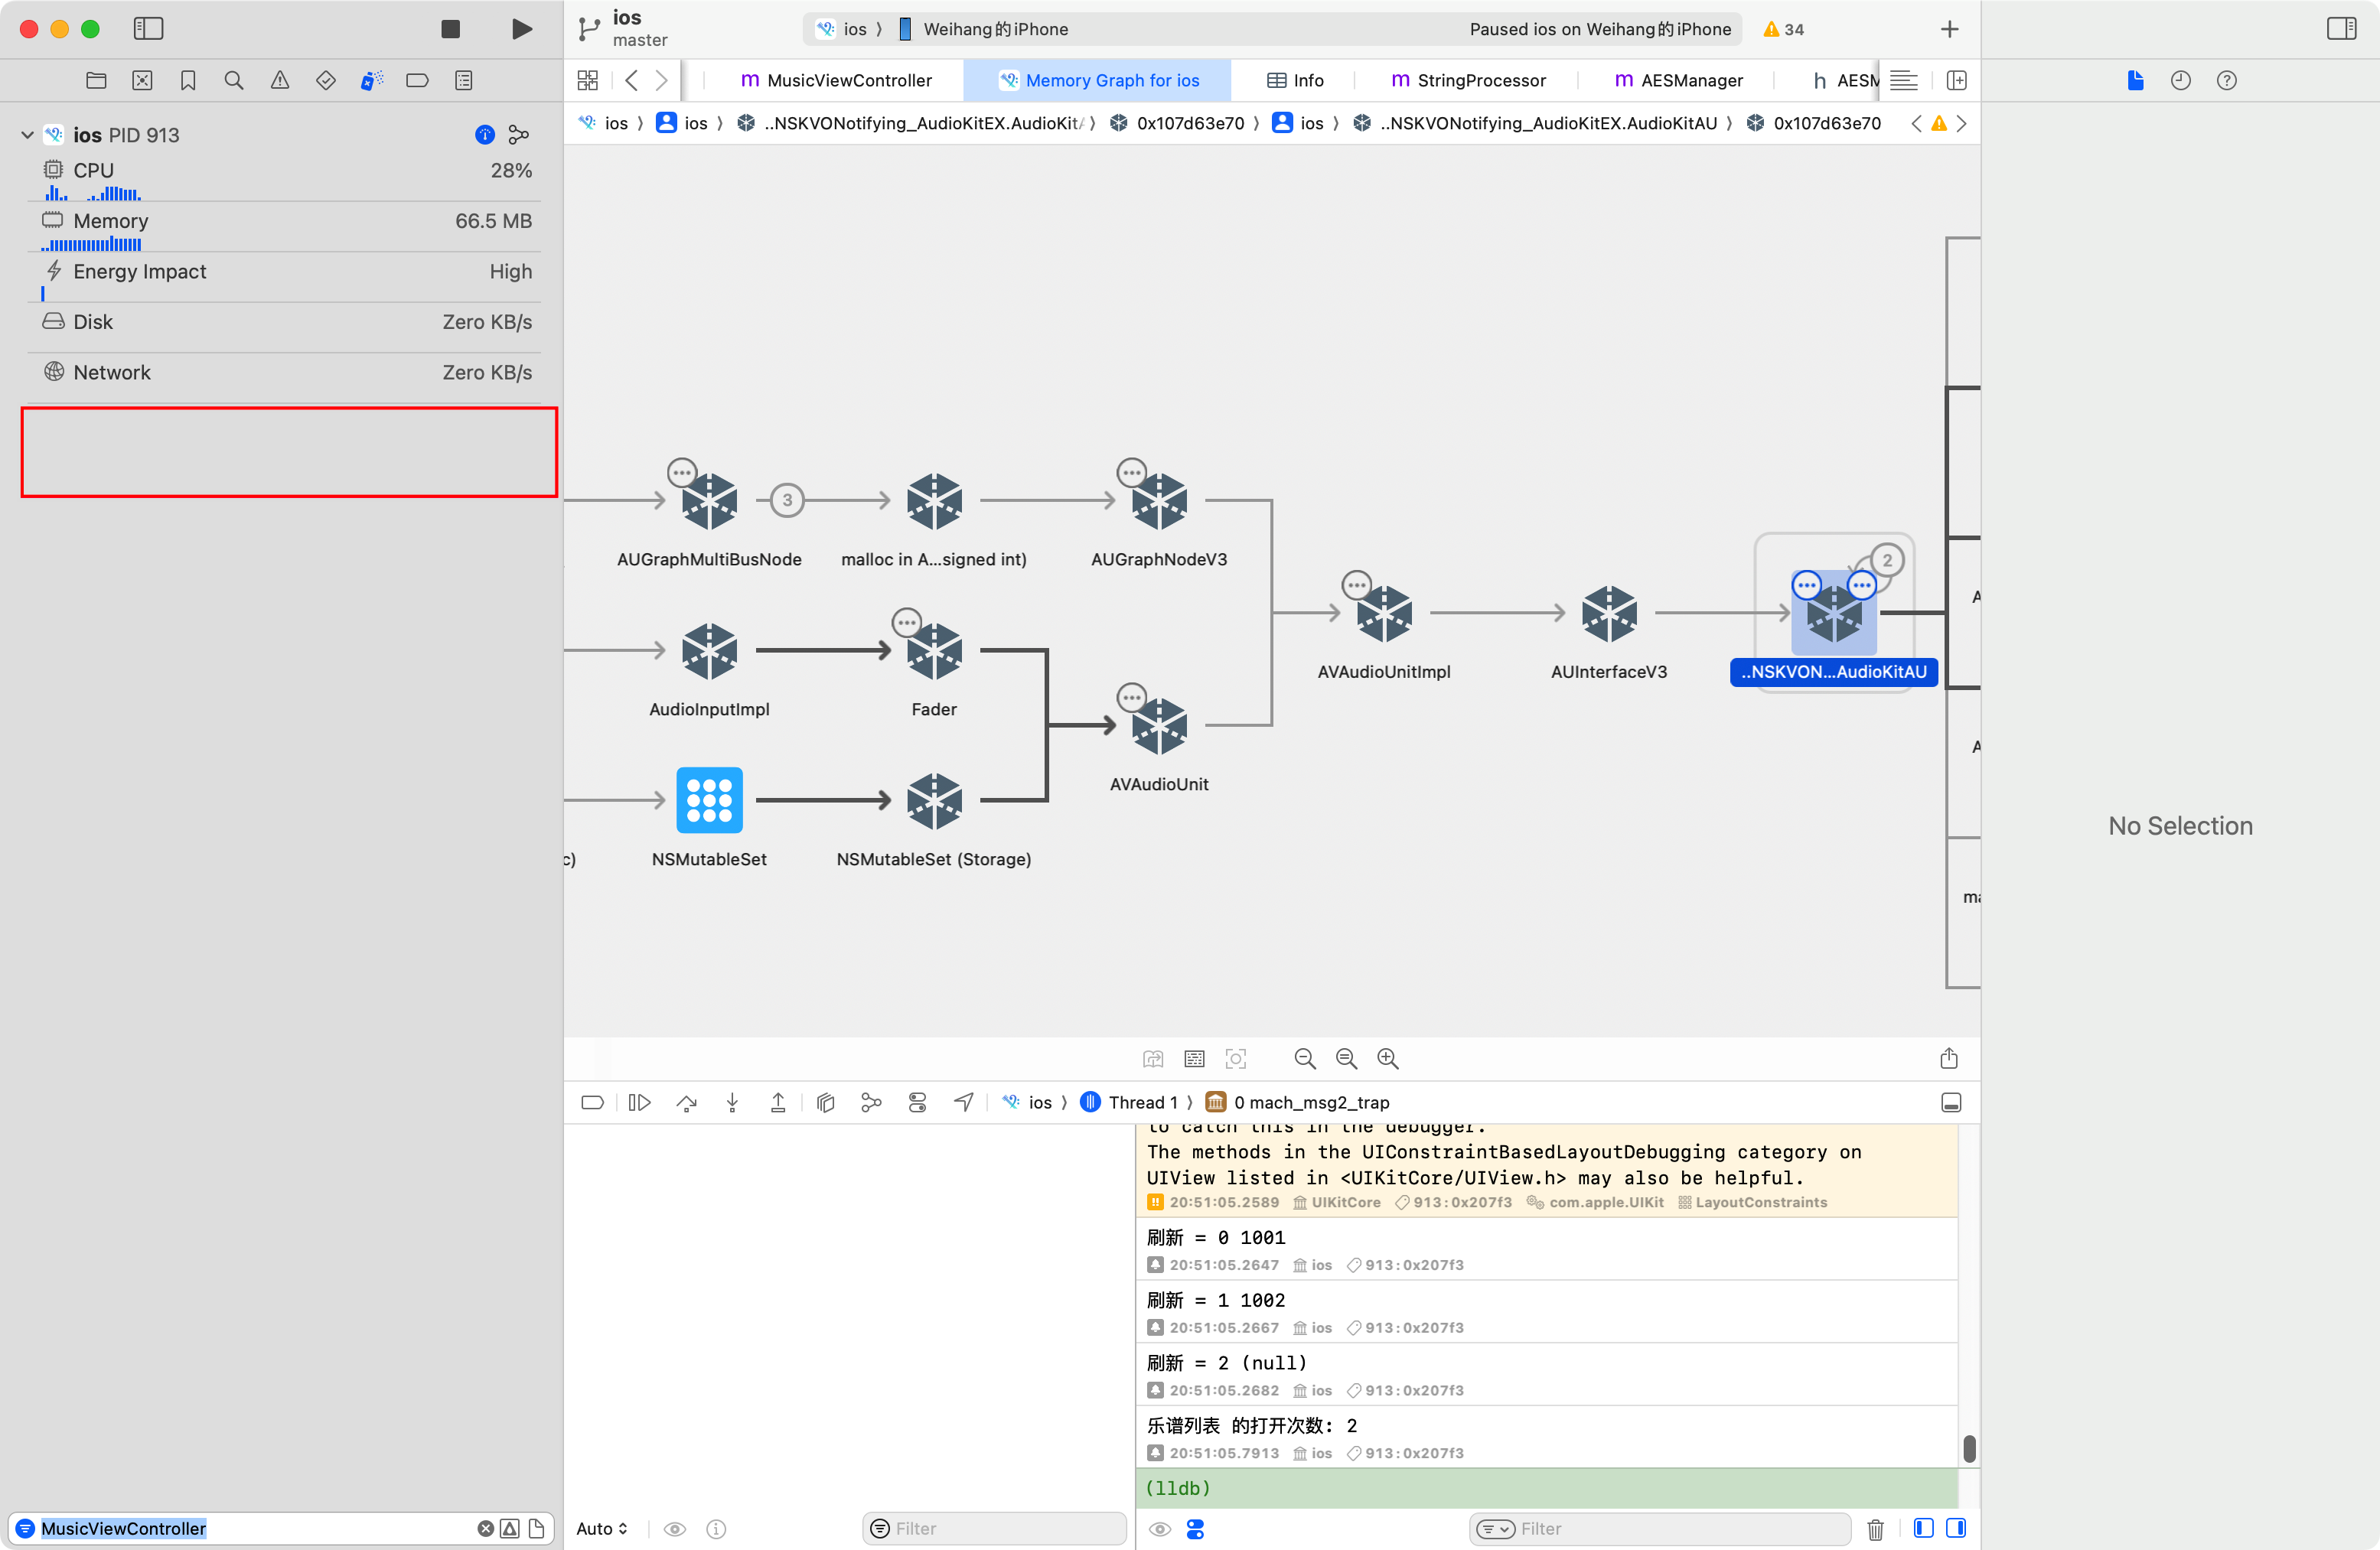Select the AUGraphMultiBusNode node

coord(709,501)
